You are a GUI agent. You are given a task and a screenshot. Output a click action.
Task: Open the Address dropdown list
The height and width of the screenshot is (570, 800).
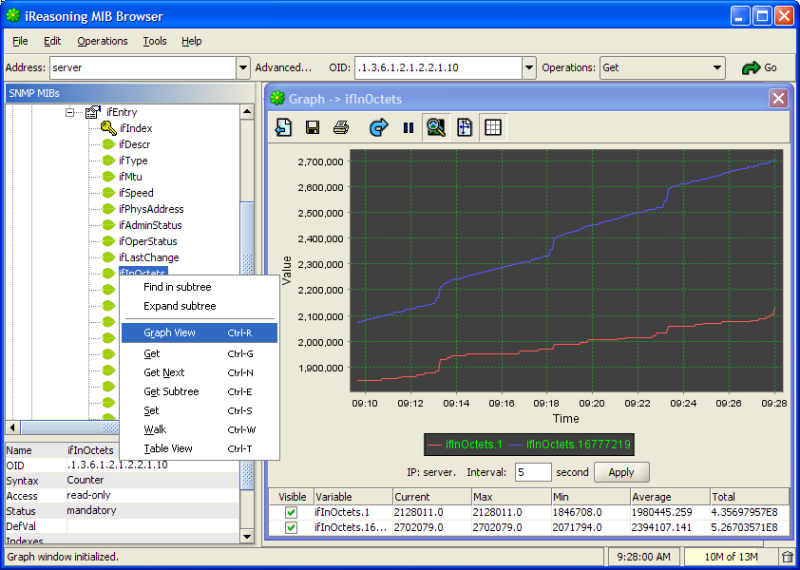tap(243, 68)
